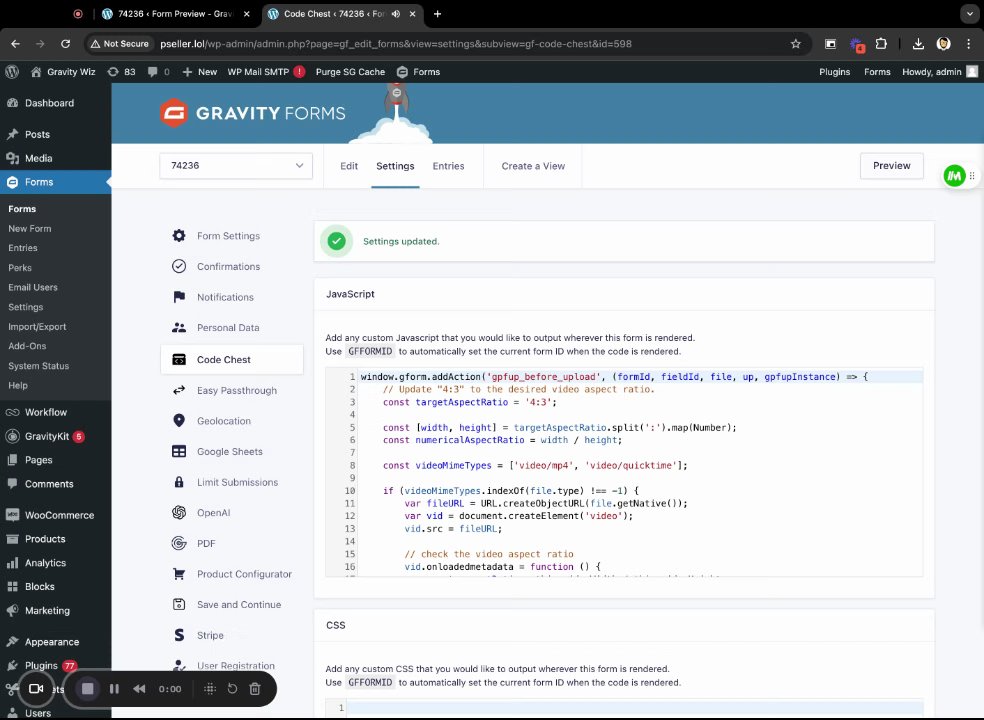Click the Preview button
Image resolution: width=984 pixels, height=720 pixels.
coord(891,166)
